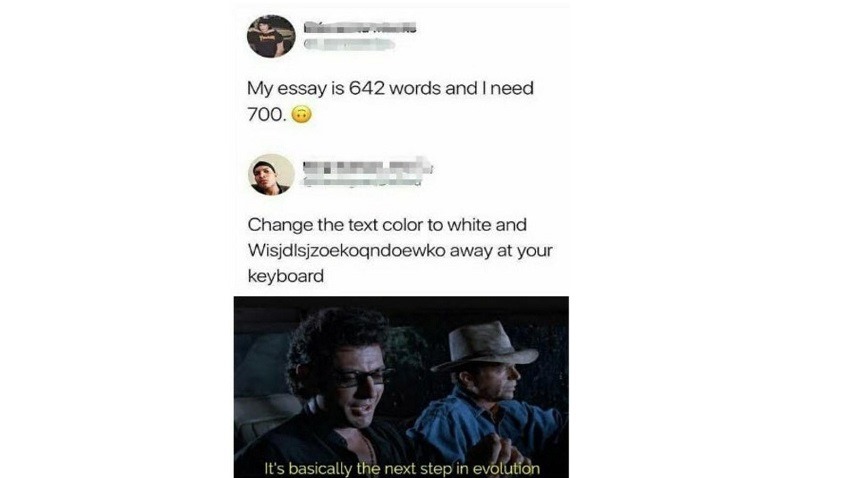The height and width of the screenshot is (478, 850).
Task: Click the cowboy hat on the right man
Action: [x=482, y=346]
